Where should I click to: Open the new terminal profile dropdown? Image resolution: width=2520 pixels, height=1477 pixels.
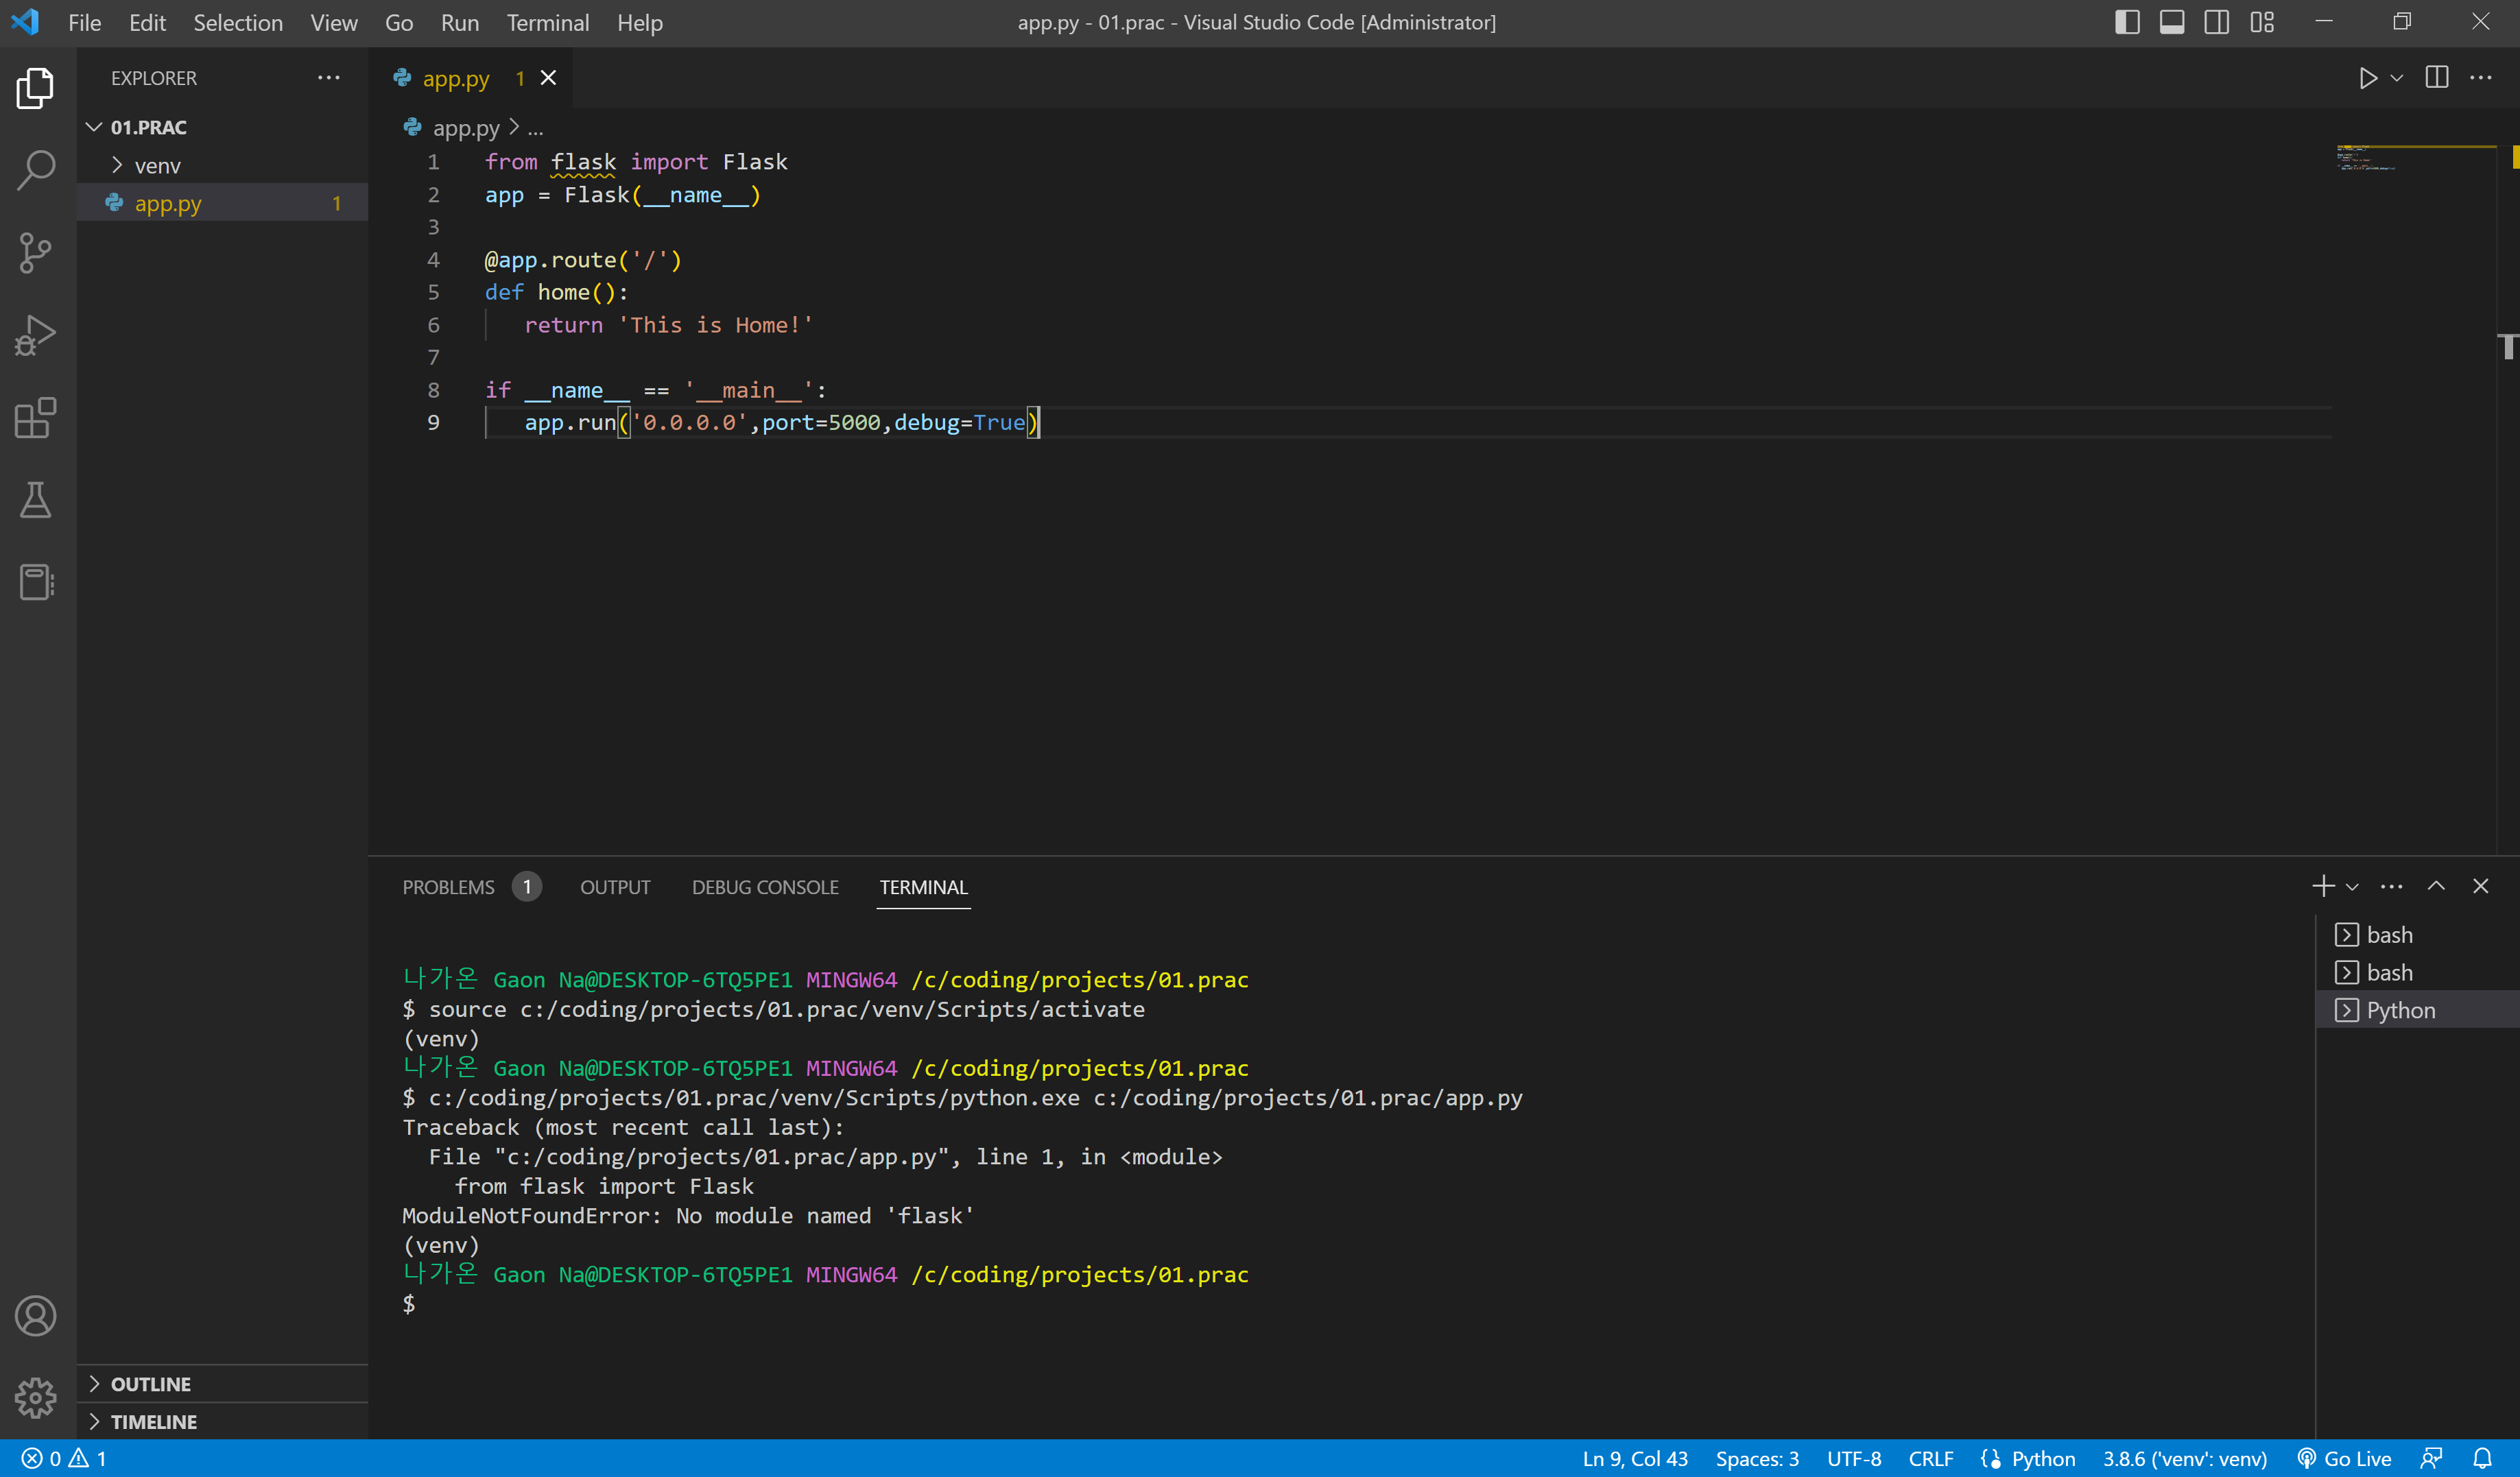click(2353, 886)
